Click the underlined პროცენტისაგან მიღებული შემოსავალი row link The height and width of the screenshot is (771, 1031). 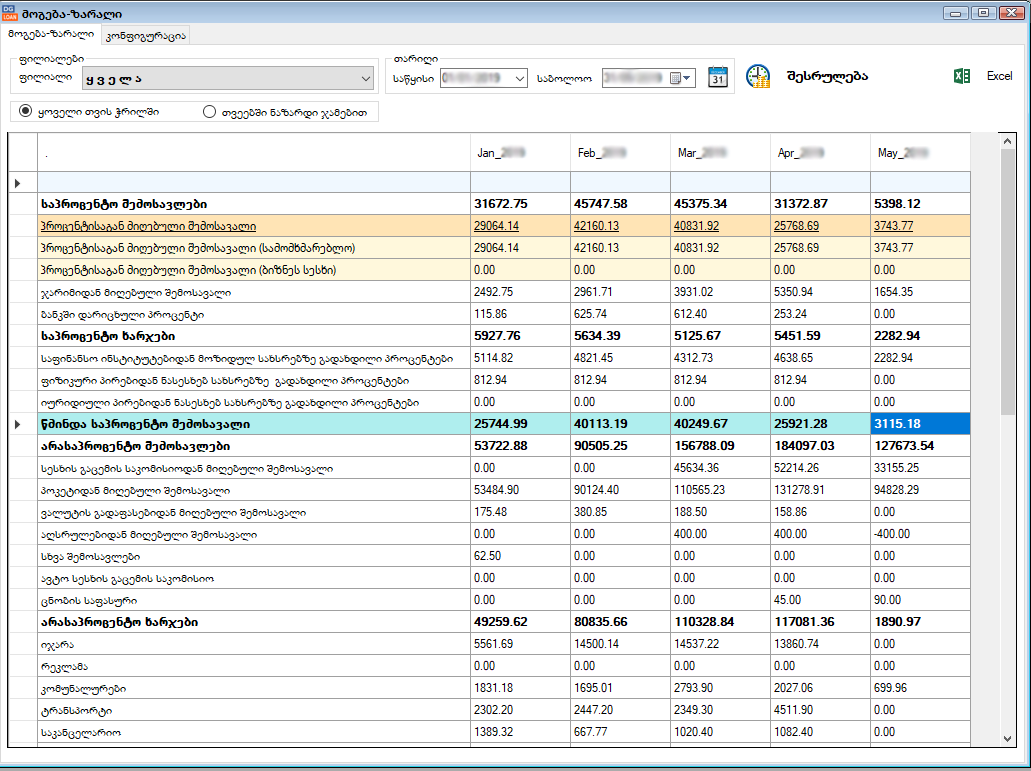(x=147, y=226)
